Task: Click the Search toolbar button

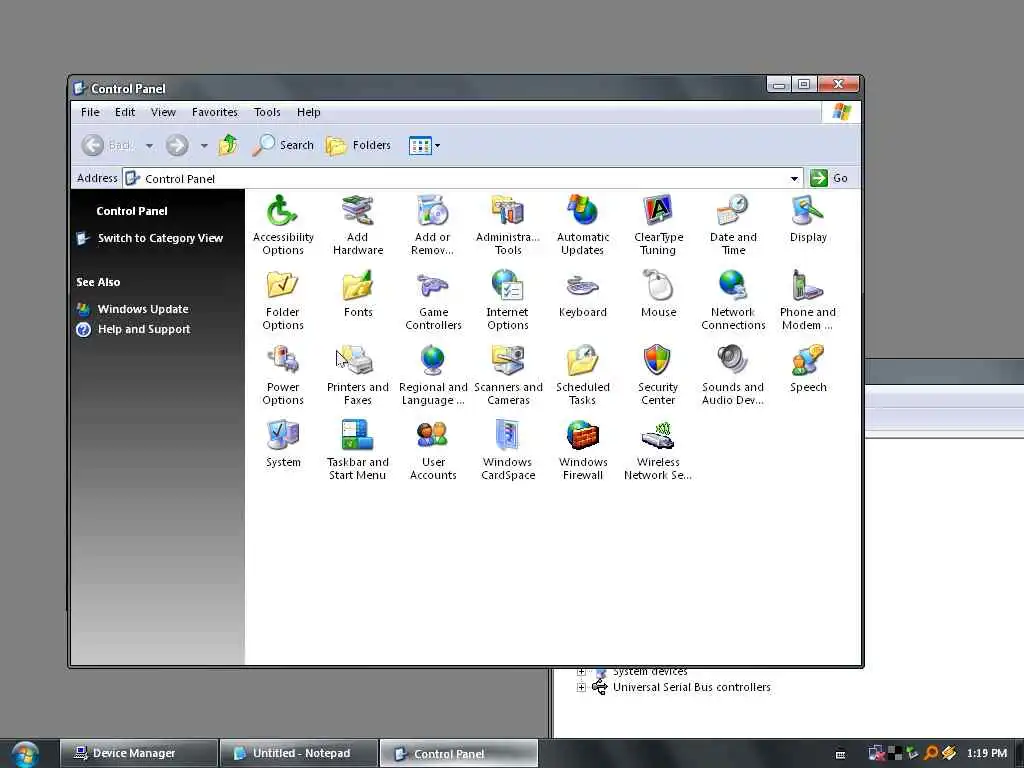Action: point(283,145)
